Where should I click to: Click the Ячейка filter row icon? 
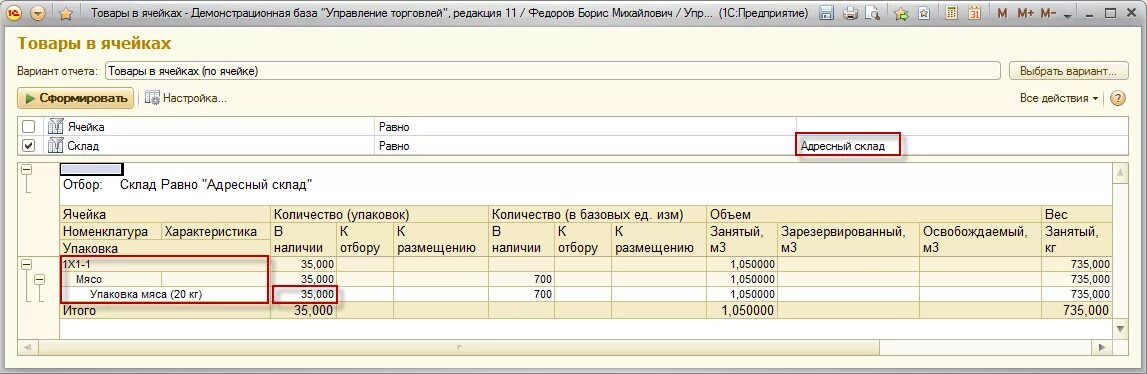point(56,127)
